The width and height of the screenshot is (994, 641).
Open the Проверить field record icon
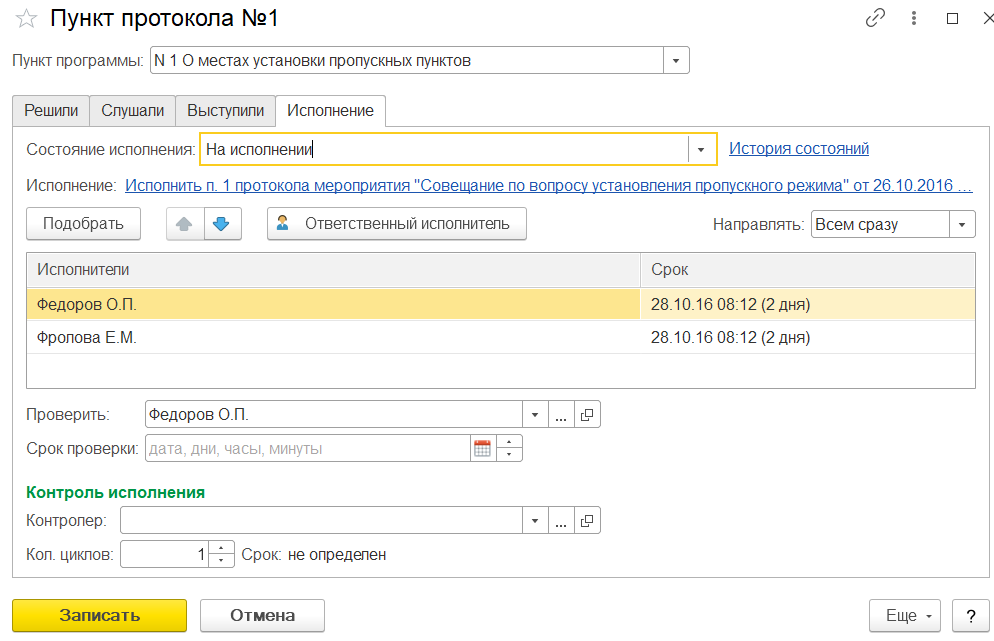point(587,414)
